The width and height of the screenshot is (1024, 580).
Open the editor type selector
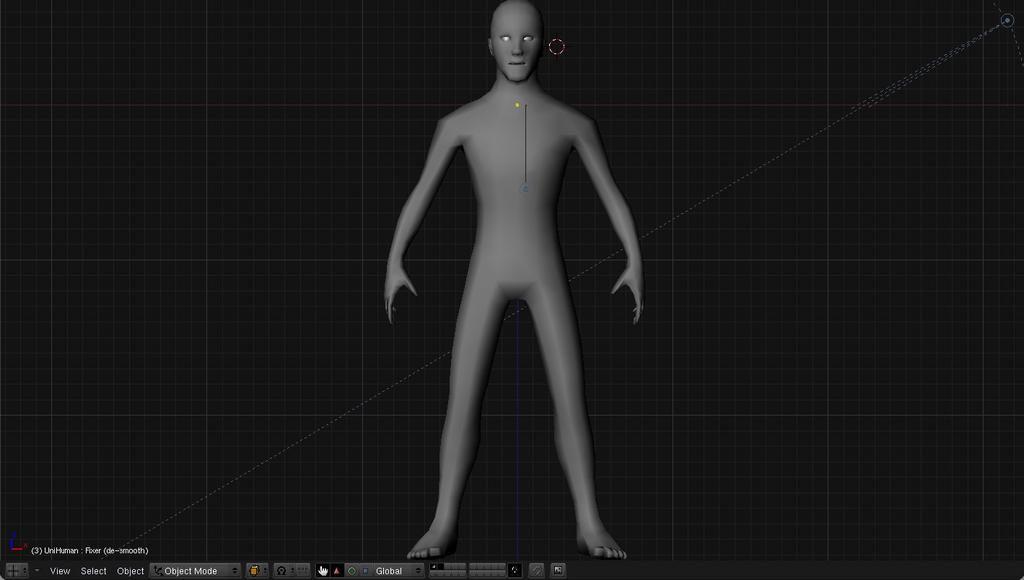(x=16, y=571)
